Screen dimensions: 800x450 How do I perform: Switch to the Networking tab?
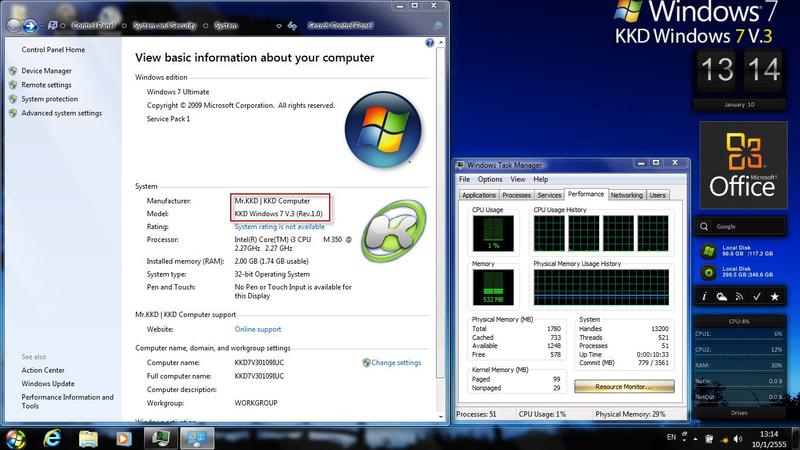pyautogui.click(x=627, y=195)
